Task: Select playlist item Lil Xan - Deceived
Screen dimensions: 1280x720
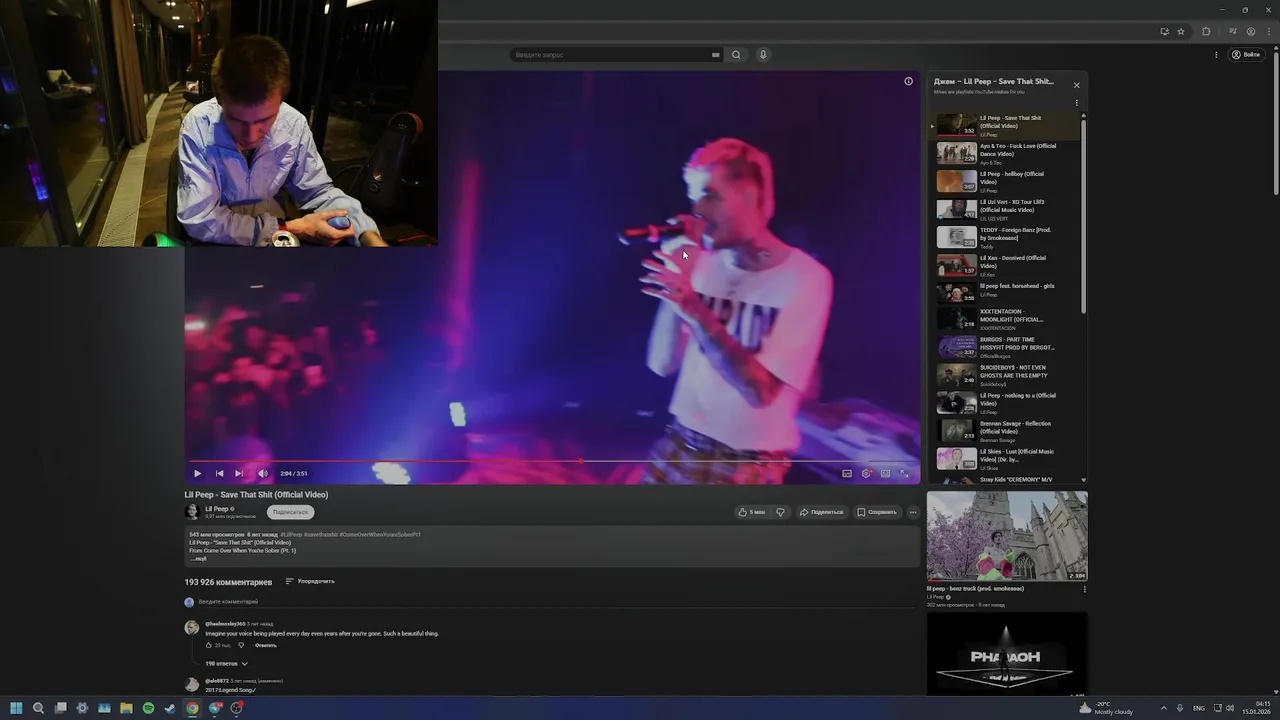Action: (x=1006, y=265)
